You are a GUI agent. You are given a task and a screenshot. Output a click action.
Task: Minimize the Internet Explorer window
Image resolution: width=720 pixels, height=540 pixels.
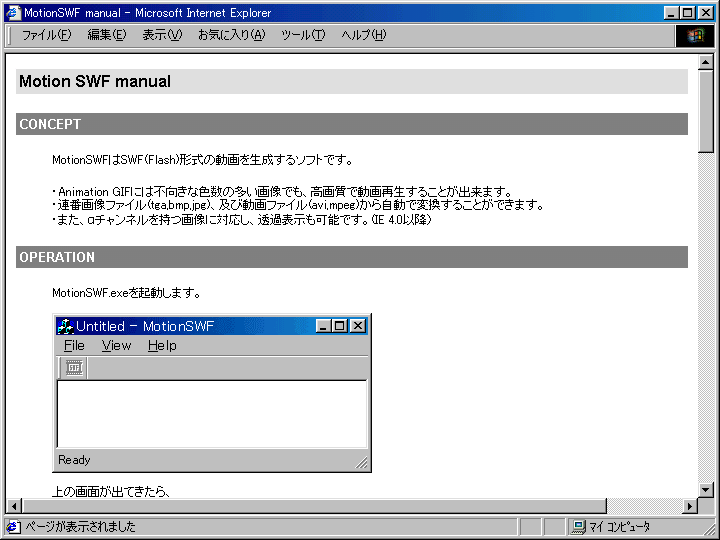click(x=672, y=13)
